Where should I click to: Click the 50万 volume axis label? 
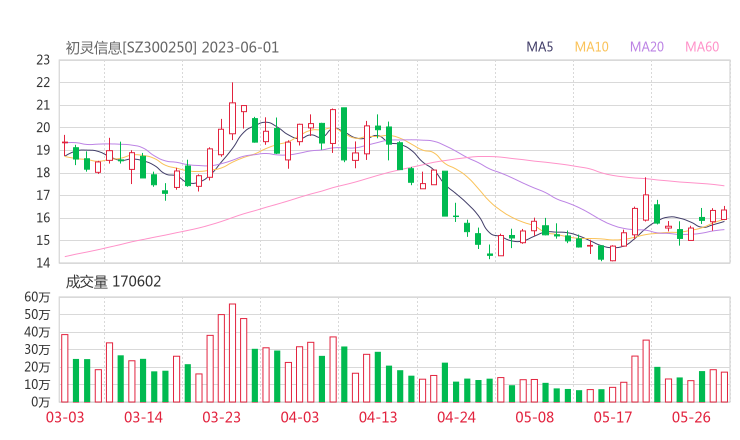[x=37, y=314]
